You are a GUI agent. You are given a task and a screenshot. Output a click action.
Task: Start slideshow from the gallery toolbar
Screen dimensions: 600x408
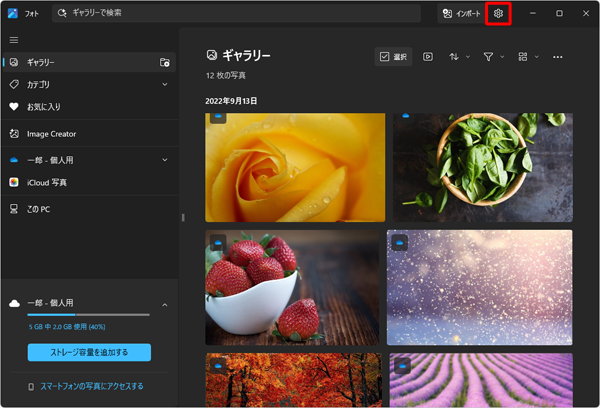tap(428, 57)
